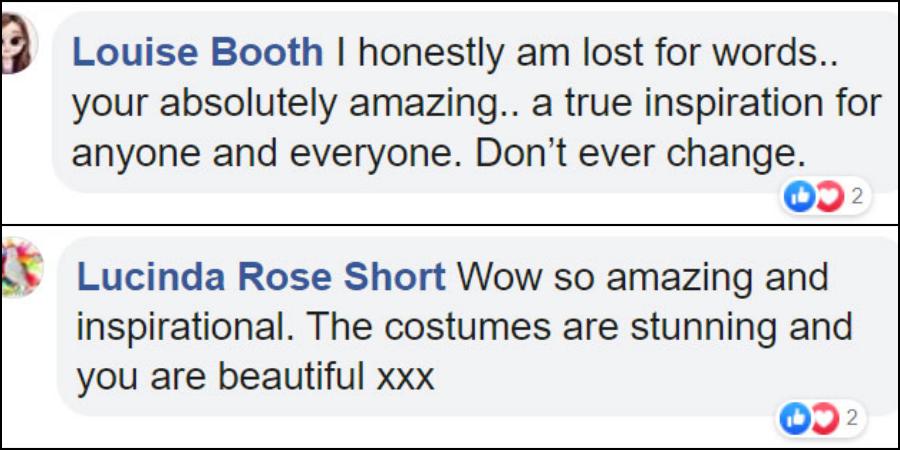This screenshot has width=900, height=450.
Task: Click the blue Like reaction on Louise Booth's comment
Action: pos(800,197)
